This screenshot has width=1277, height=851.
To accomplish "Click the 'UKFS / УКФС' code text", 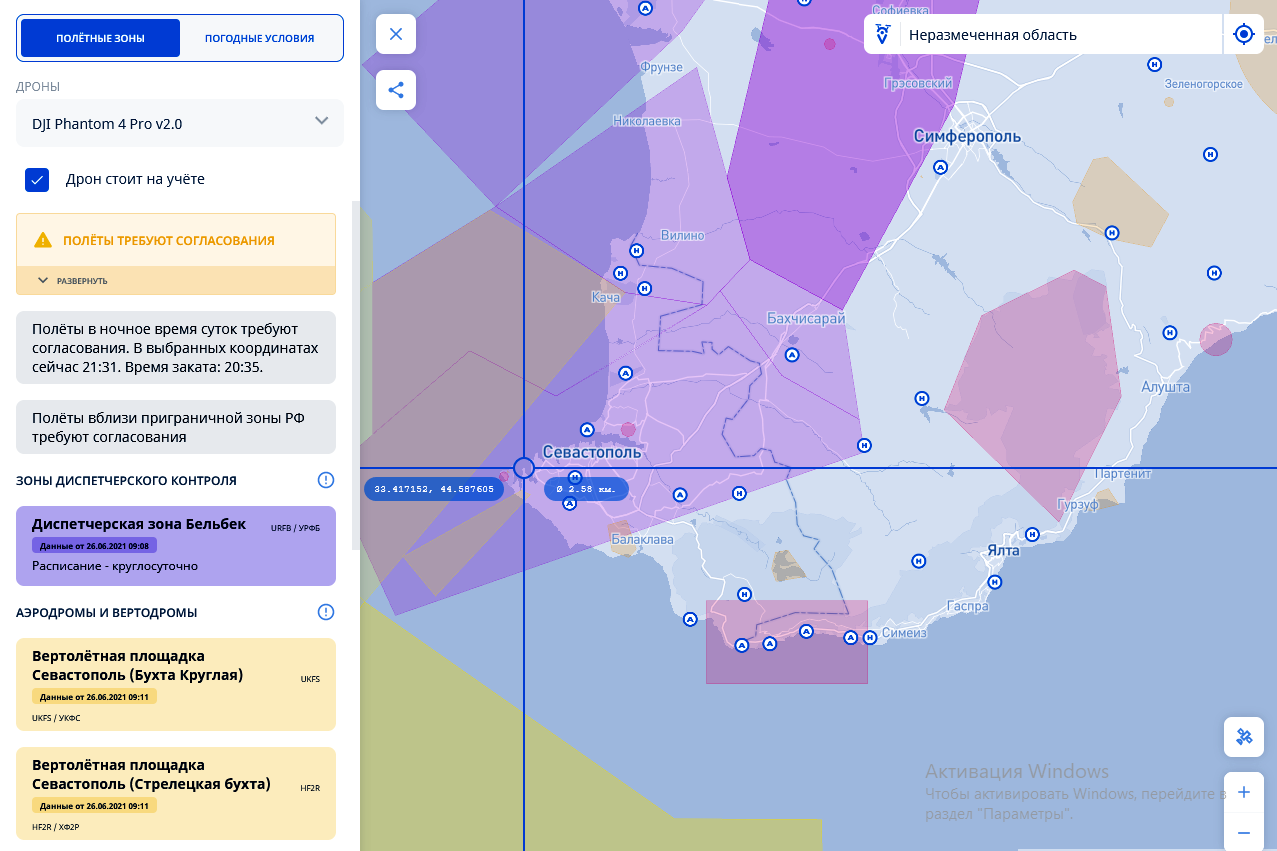I will 56,718.
